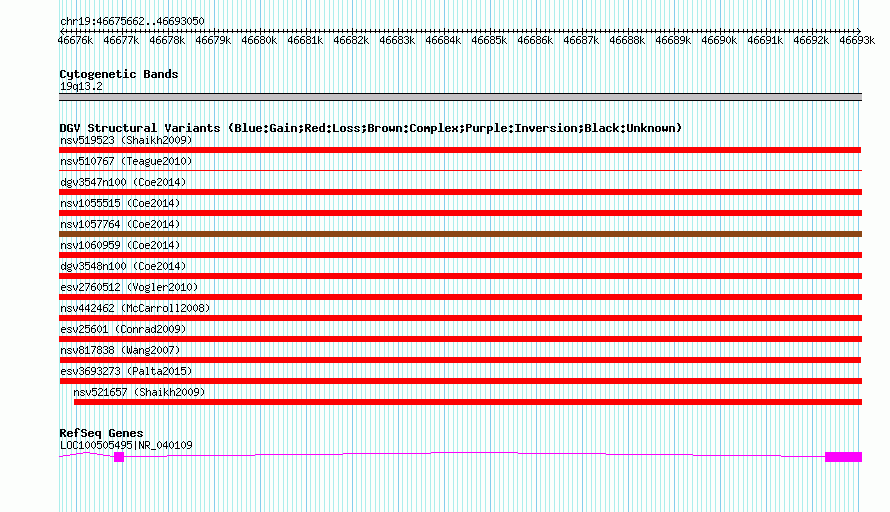
Task: Click the 46683k ruler tick label
Action: pos(397,41)
